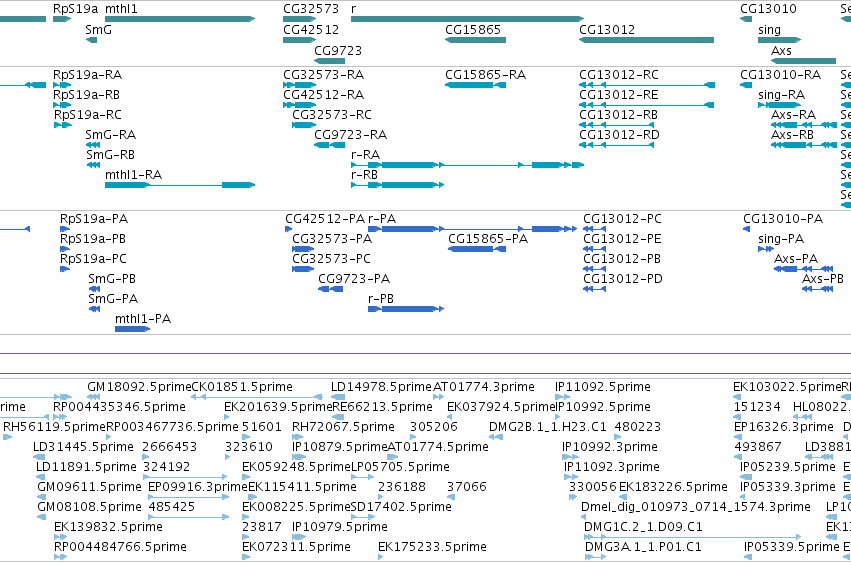Select transcript CG15865-RA
This screenshot has width=851, height=562.
pos(475,85)
